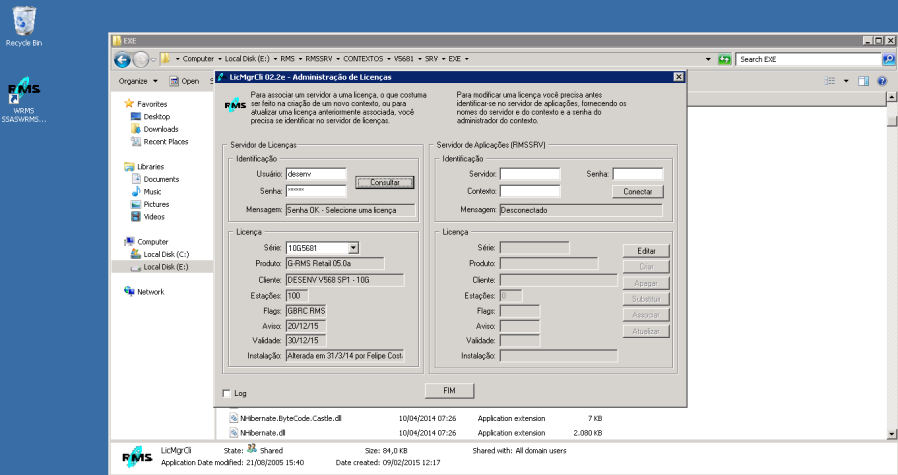This screenshot has height=475, width=898.
Task: Open the Série dropdown showing 10G5681
Action: [353, 248]
